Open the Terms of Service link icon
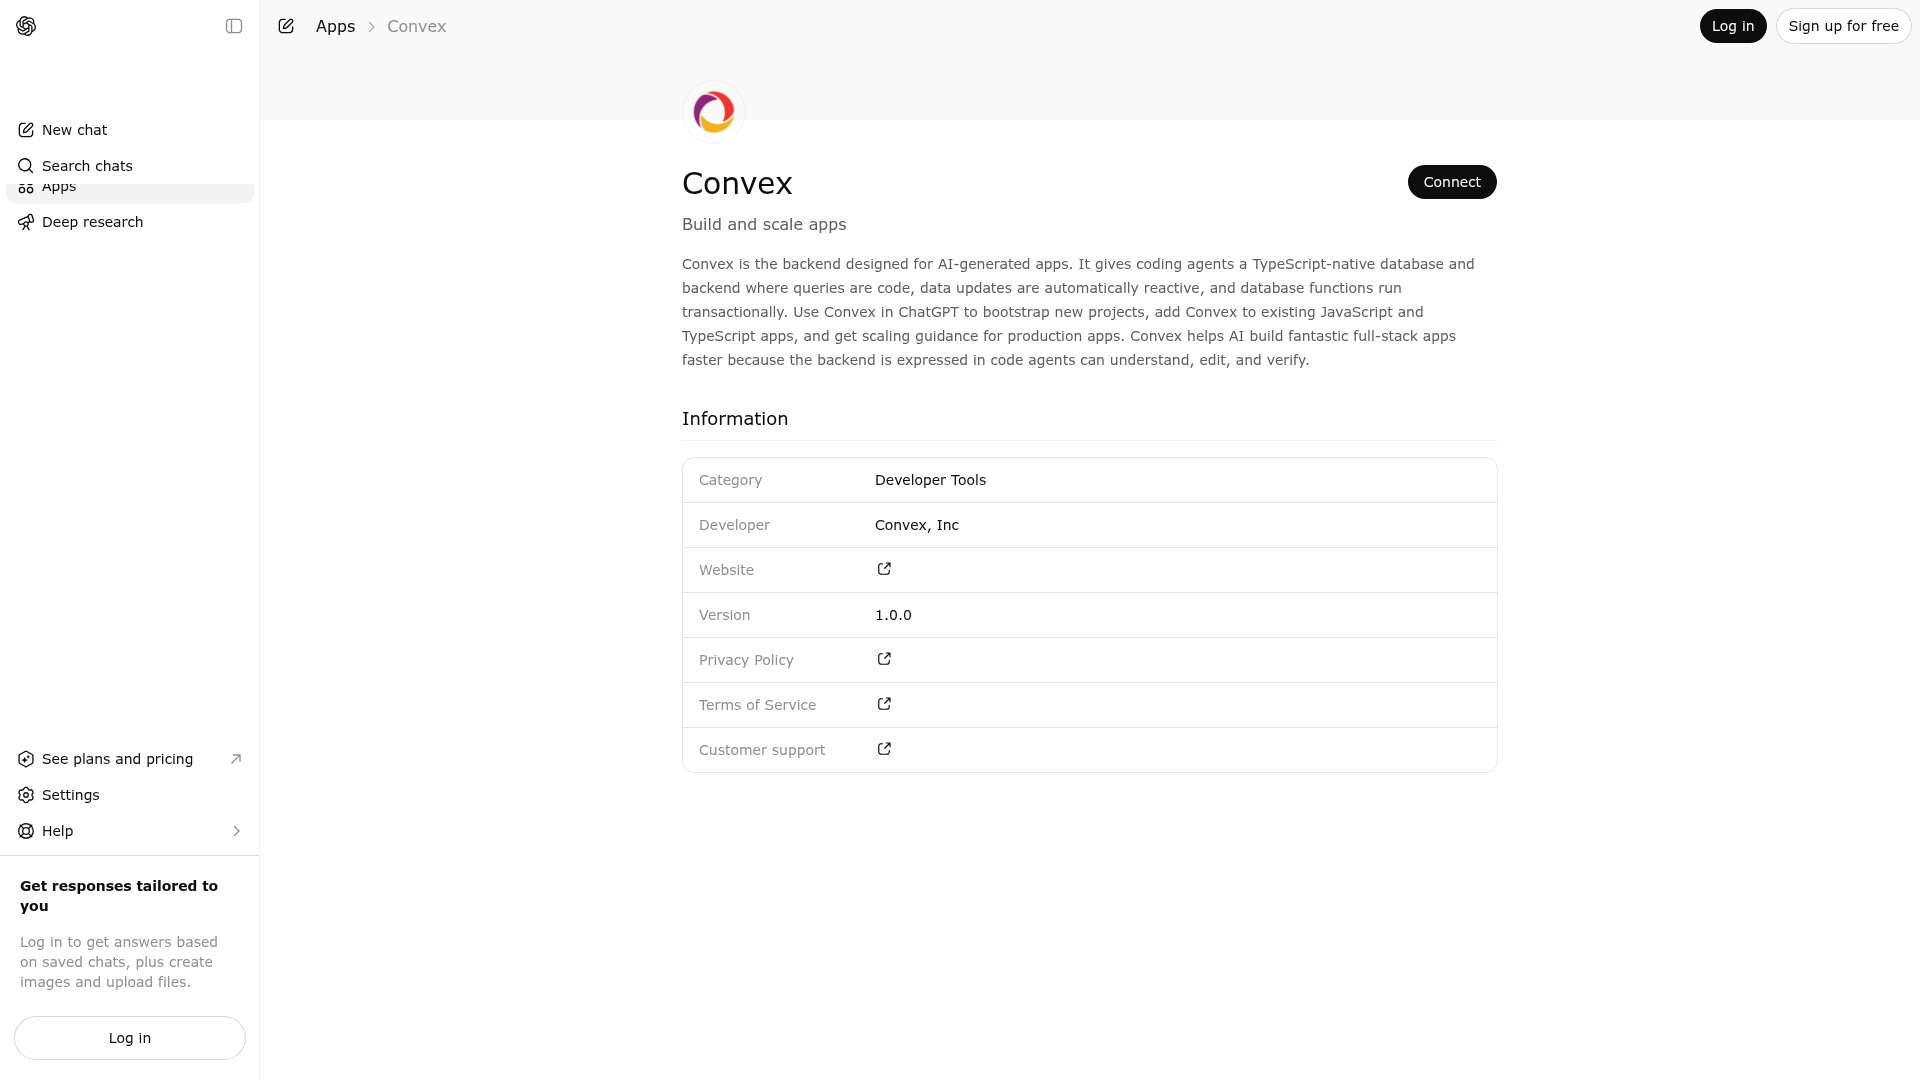The width and height of the screenshot is (1920, 1080). click(884, 704)
